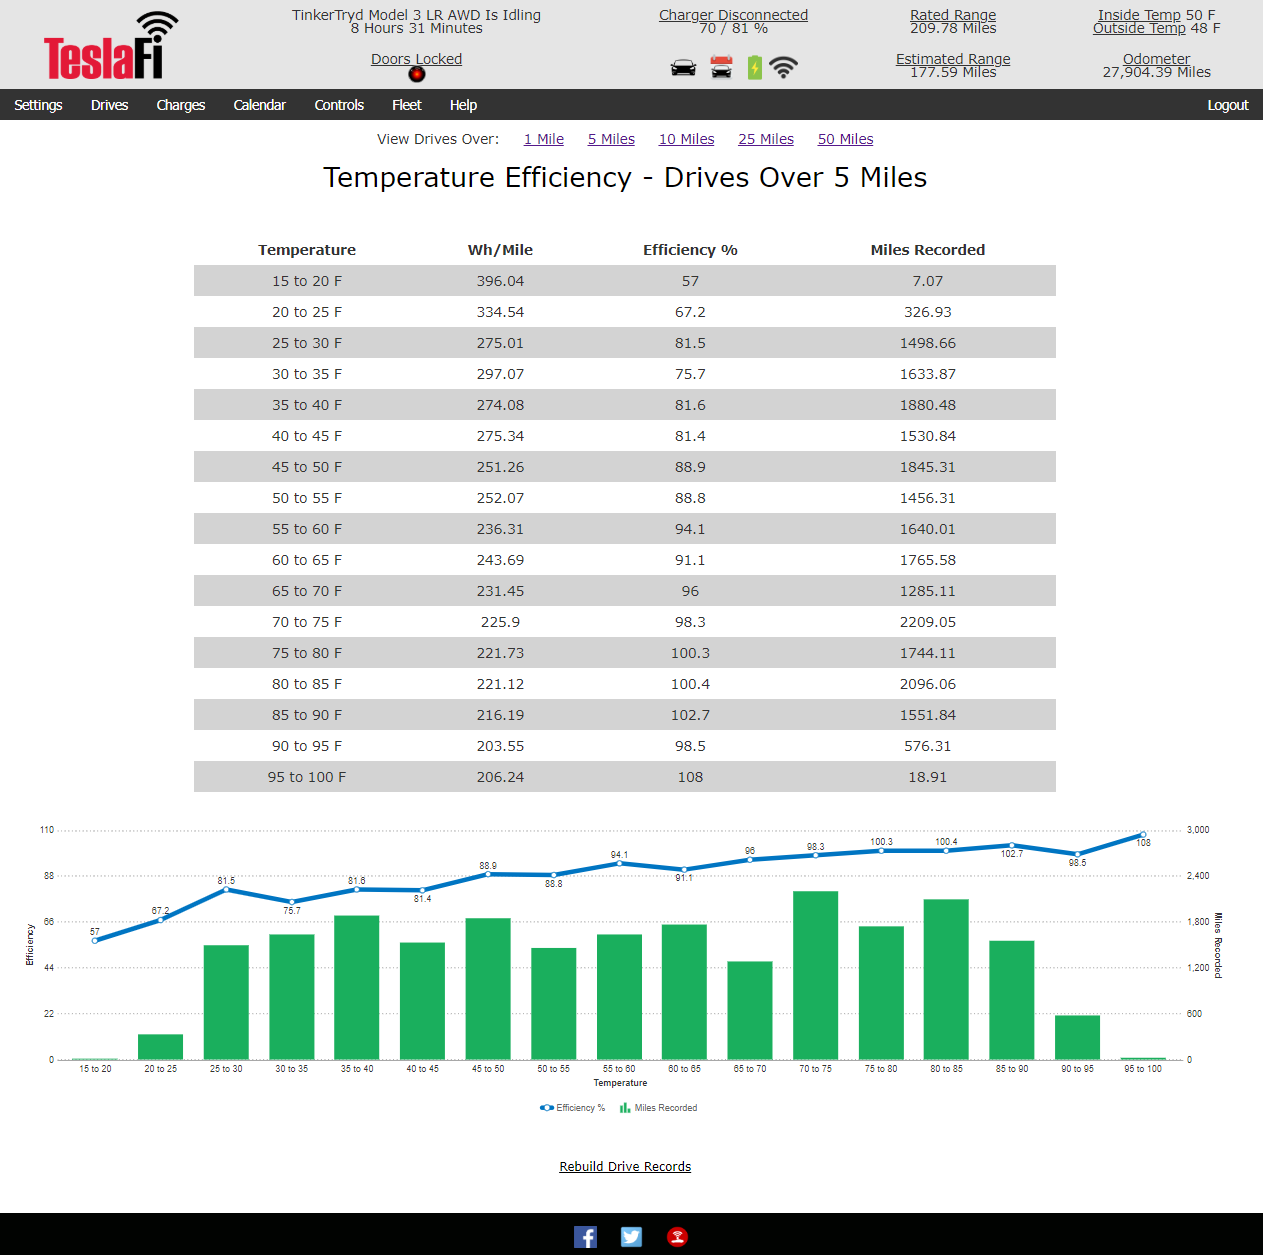
Task: Open the Drives menu
Action: point(109,105)
